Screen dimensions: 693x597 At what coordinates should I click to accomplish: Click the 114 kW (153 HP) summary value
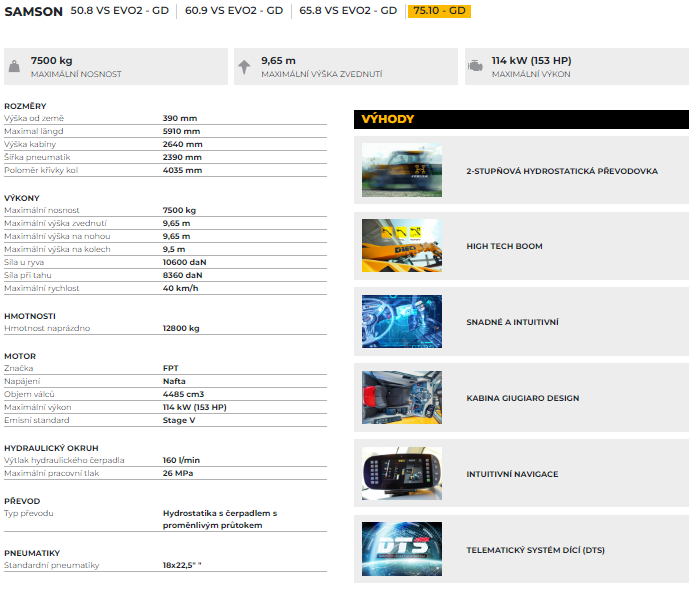531,61
